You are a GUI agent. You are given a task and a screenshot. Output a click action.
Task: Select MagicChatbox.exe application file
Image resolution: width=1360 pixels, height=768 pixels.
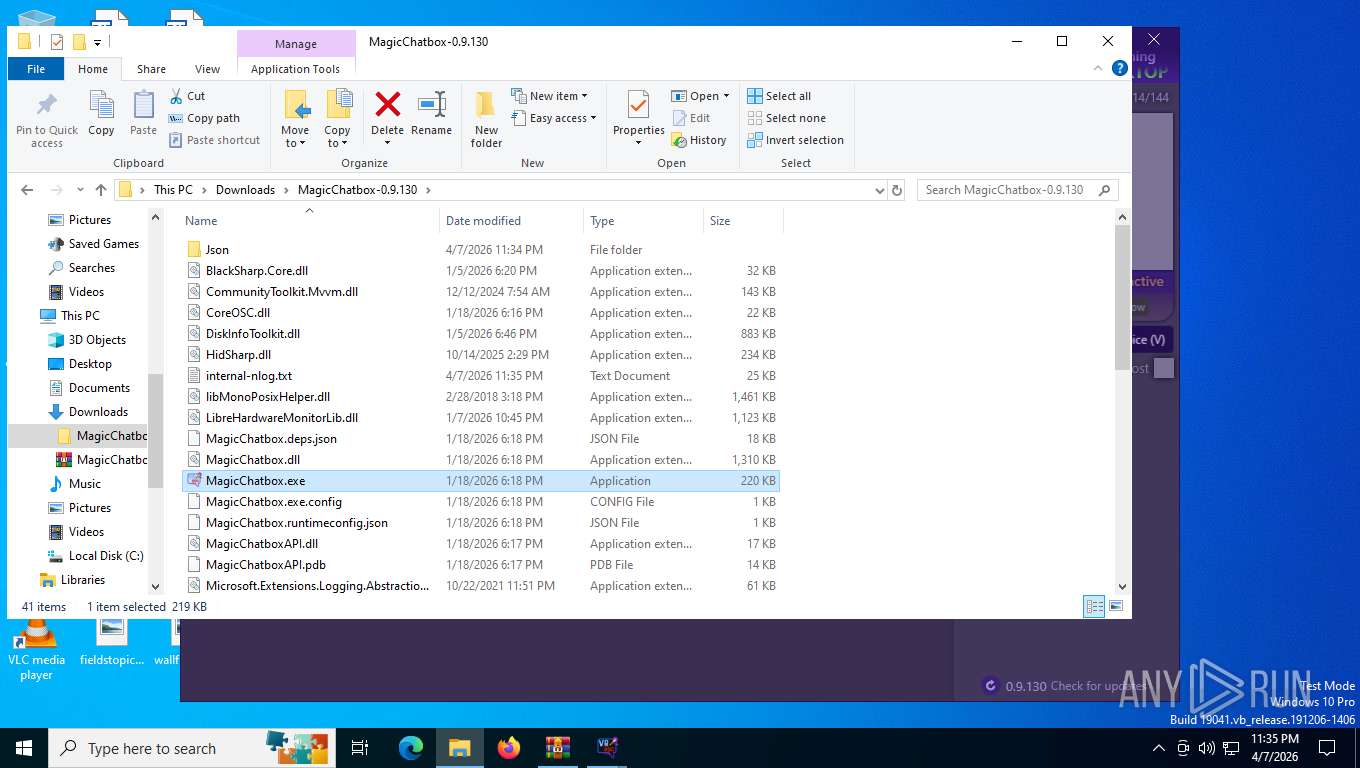(x=480, y=481)
